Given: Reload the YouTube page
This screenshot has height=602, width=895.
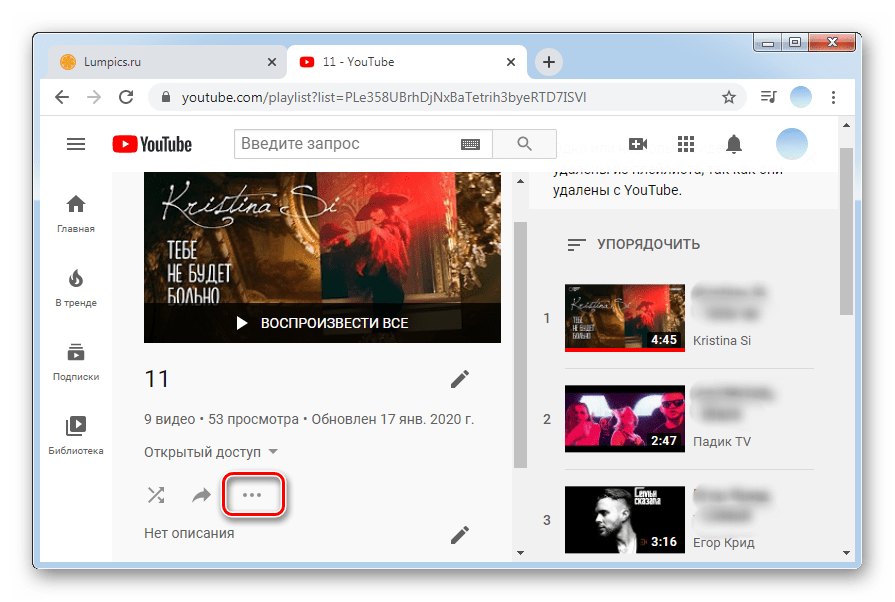Looking at the screenshot, I should (x=126, y=97).
